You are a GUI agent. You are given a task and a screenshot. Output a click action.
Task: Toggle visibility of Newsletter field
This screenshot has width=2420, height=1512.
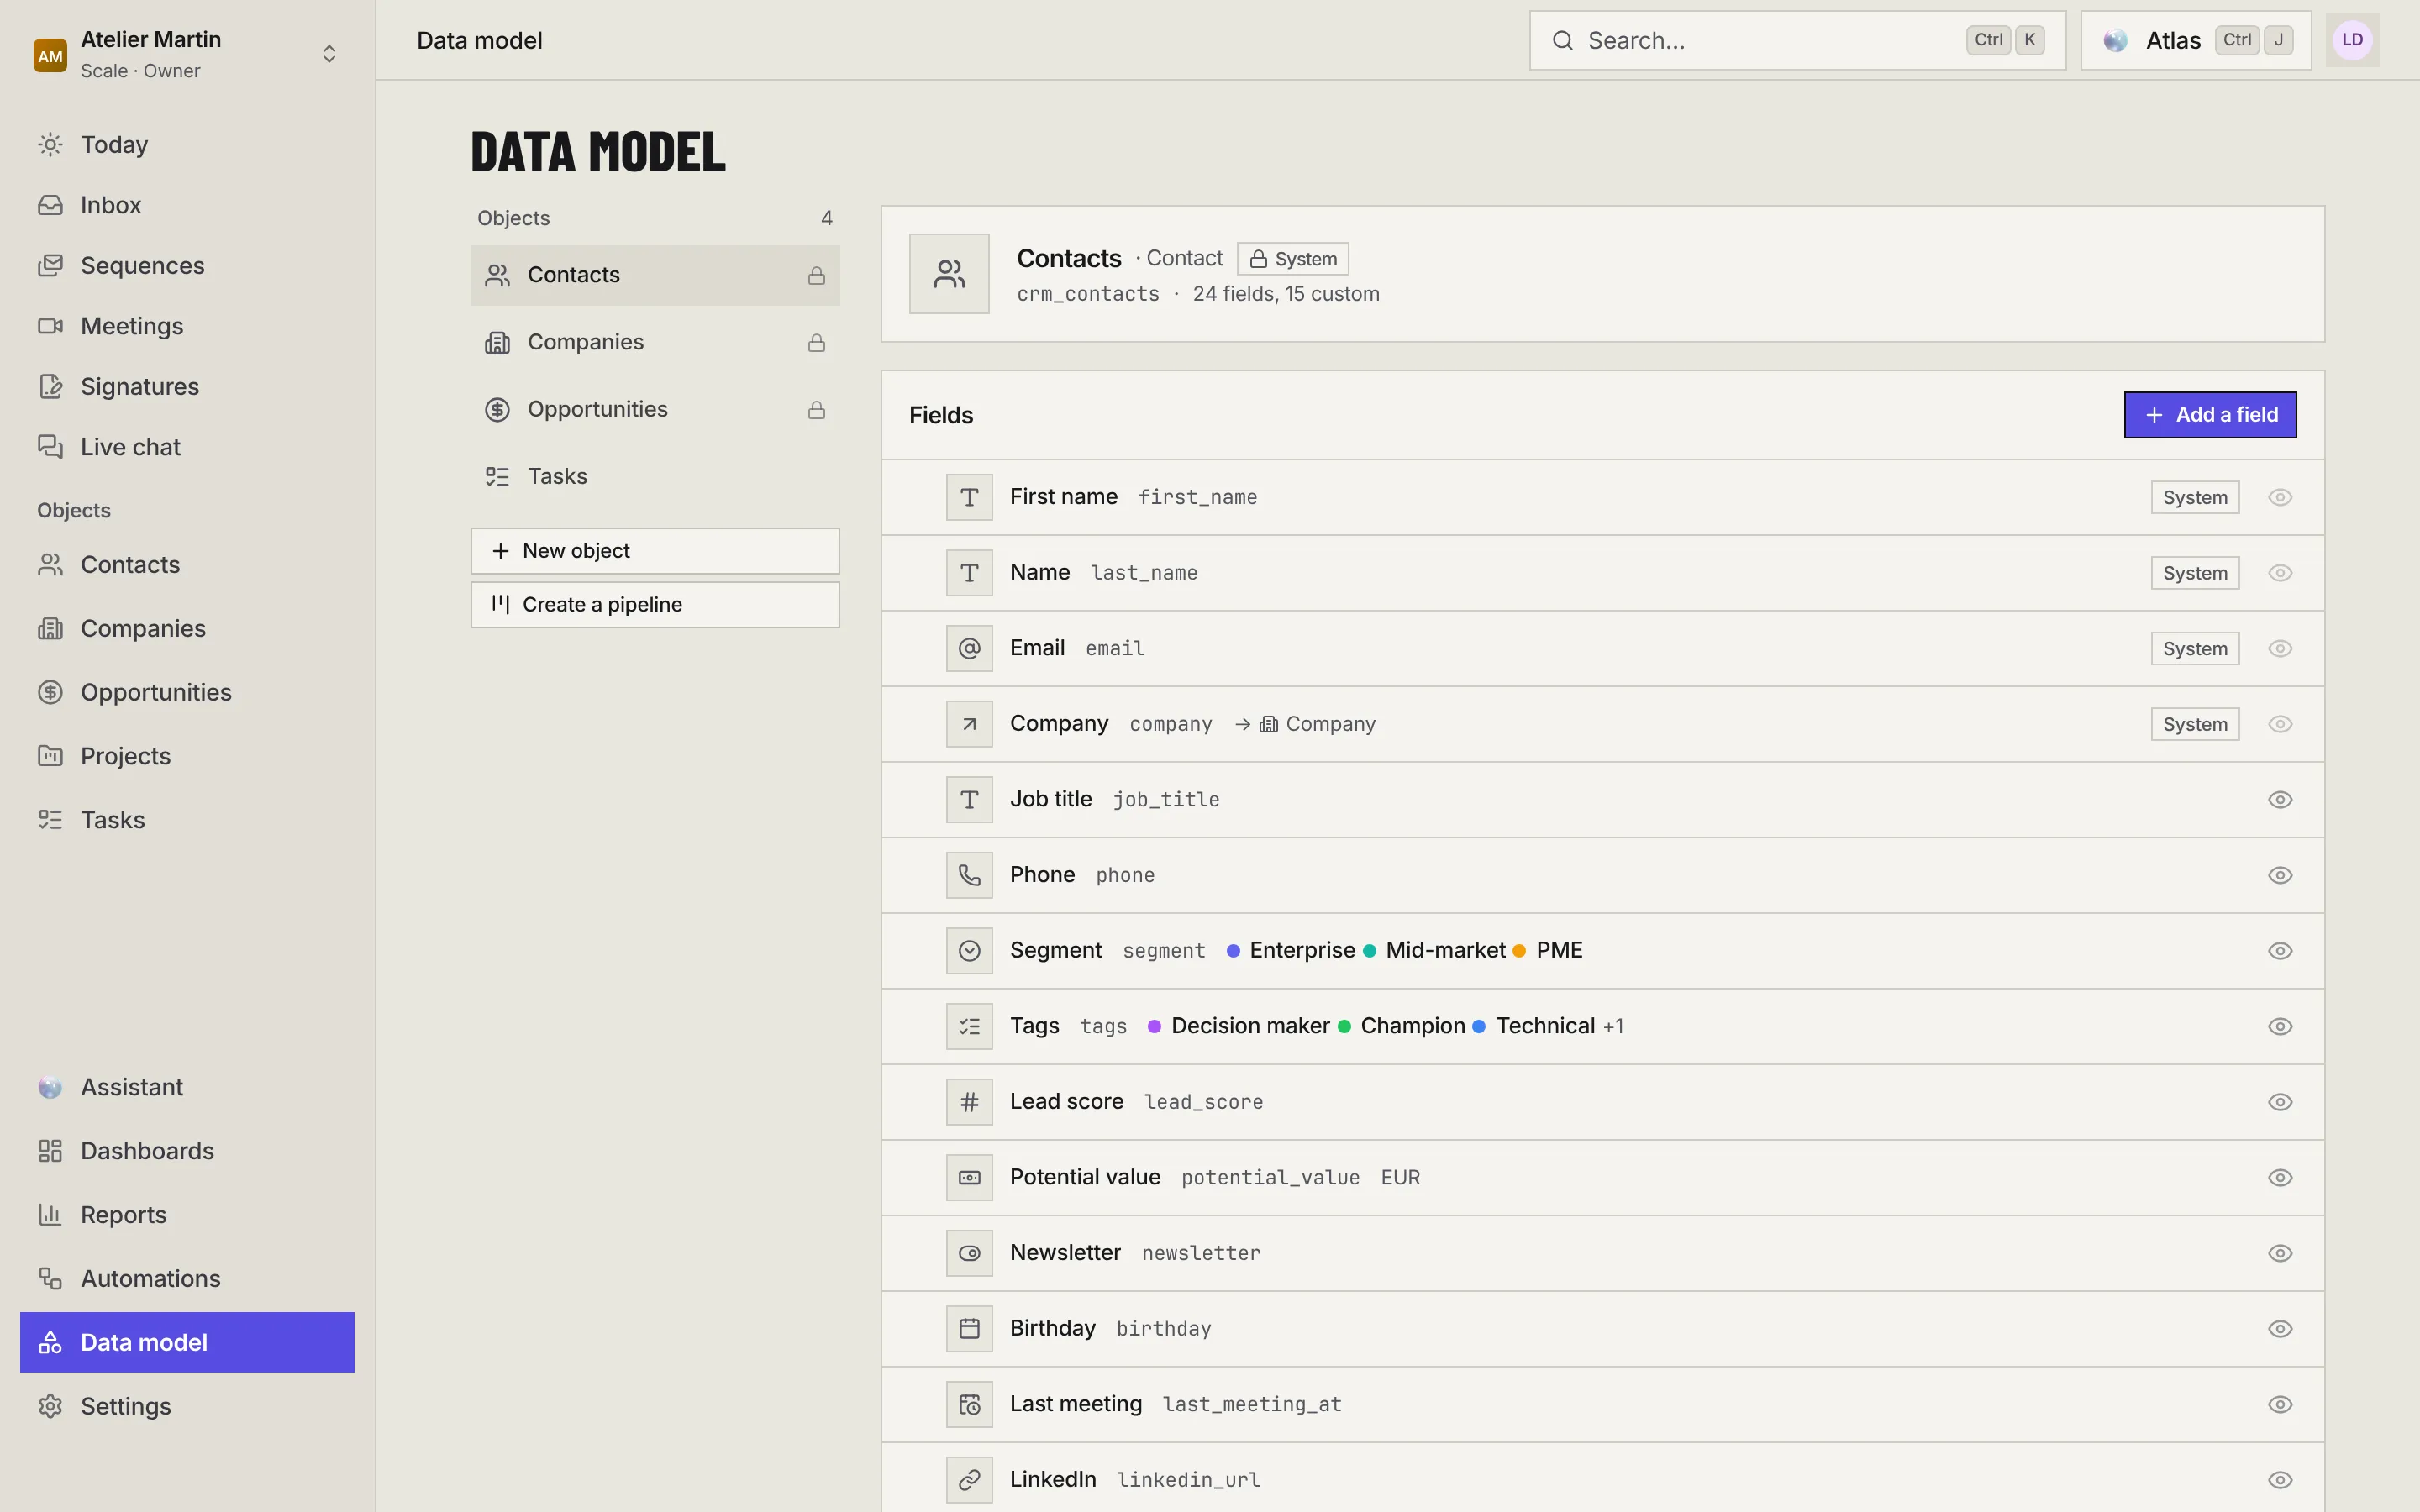(2280, 1253)
